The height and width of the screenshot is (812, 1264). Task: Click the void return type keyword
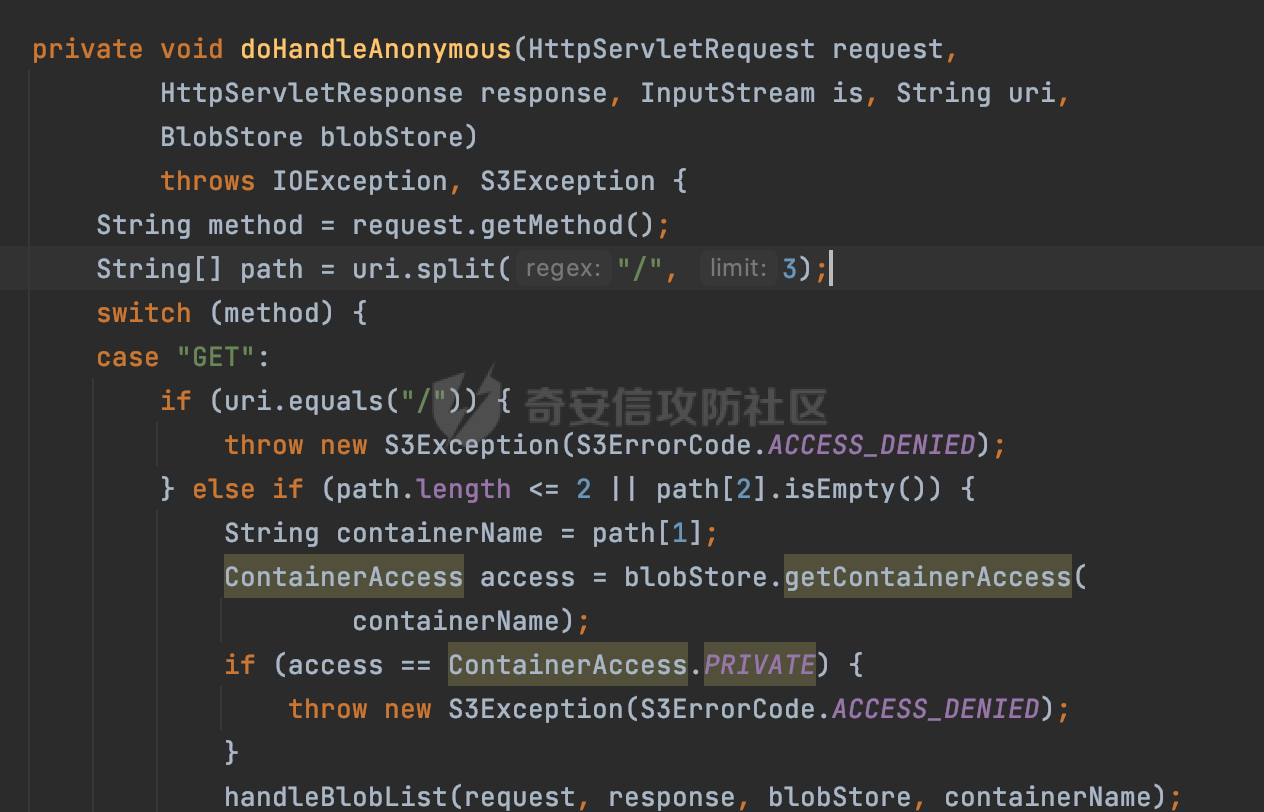coord(192,49)
